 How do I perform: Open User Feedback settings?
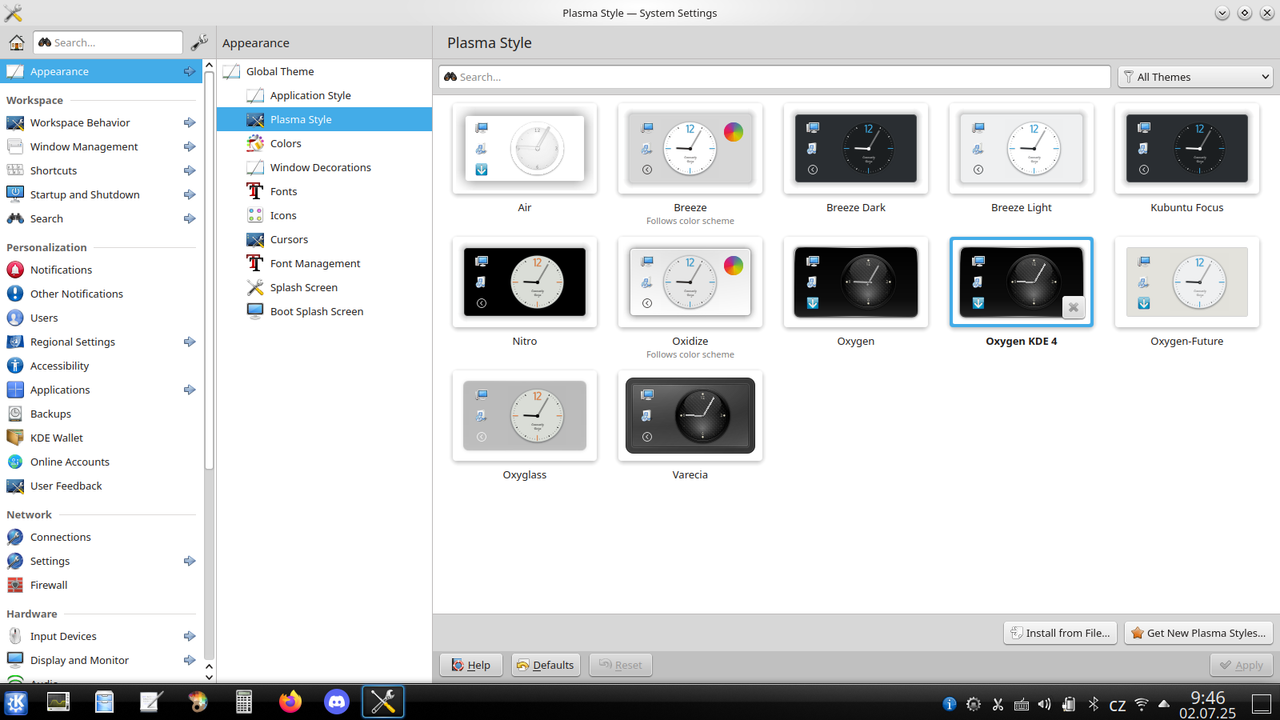pyautogui.click(x=101, y=486)
